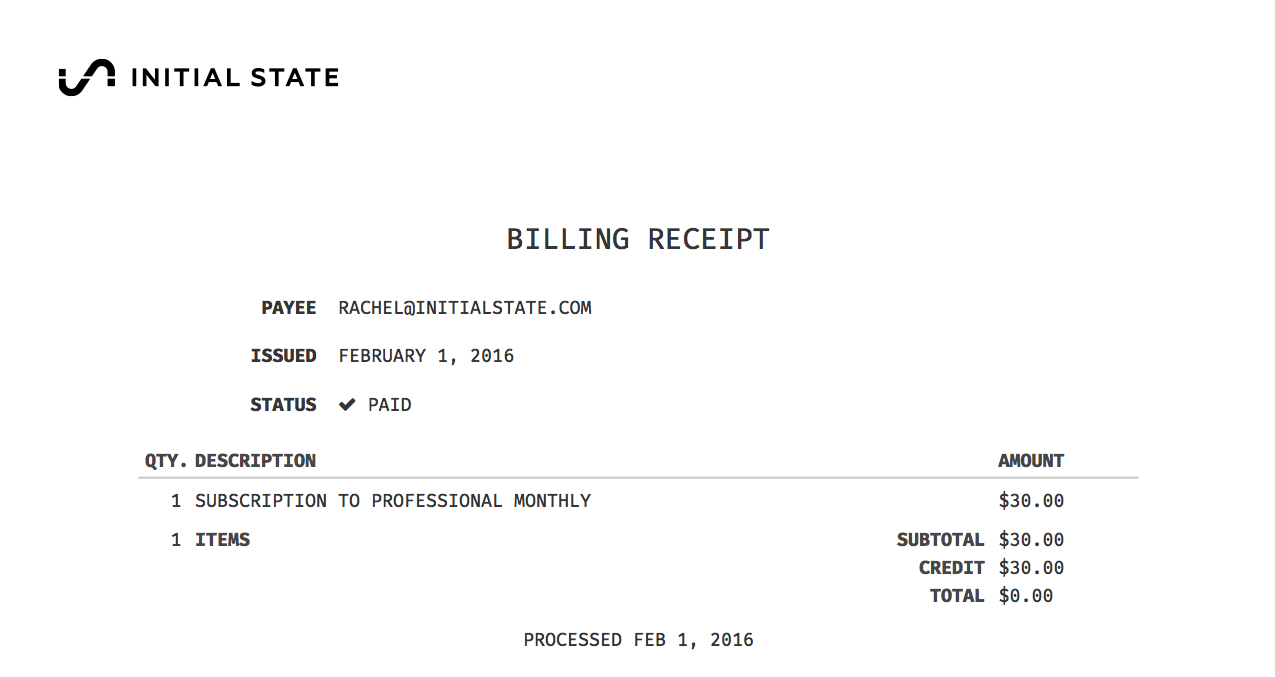
Task: Click the ITEMS count label
Action: tap(222, 540)
